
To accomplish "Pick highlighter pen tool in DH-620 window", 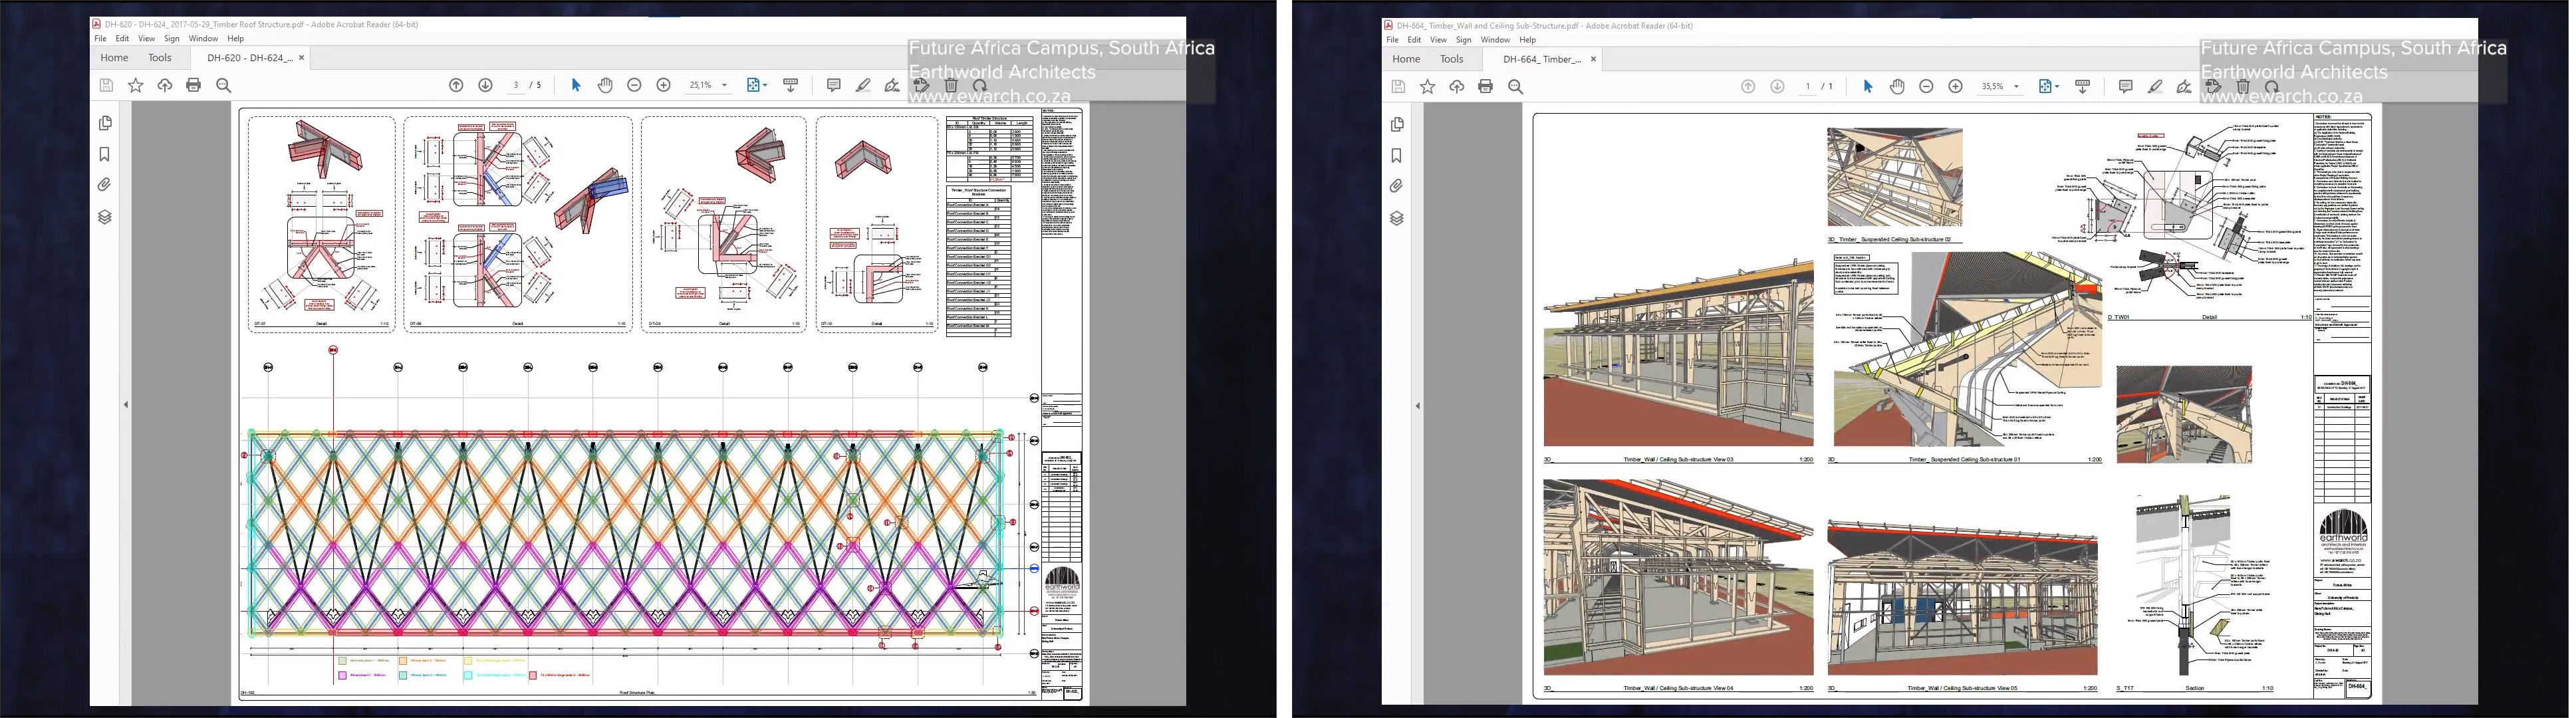I will (863, 85).
